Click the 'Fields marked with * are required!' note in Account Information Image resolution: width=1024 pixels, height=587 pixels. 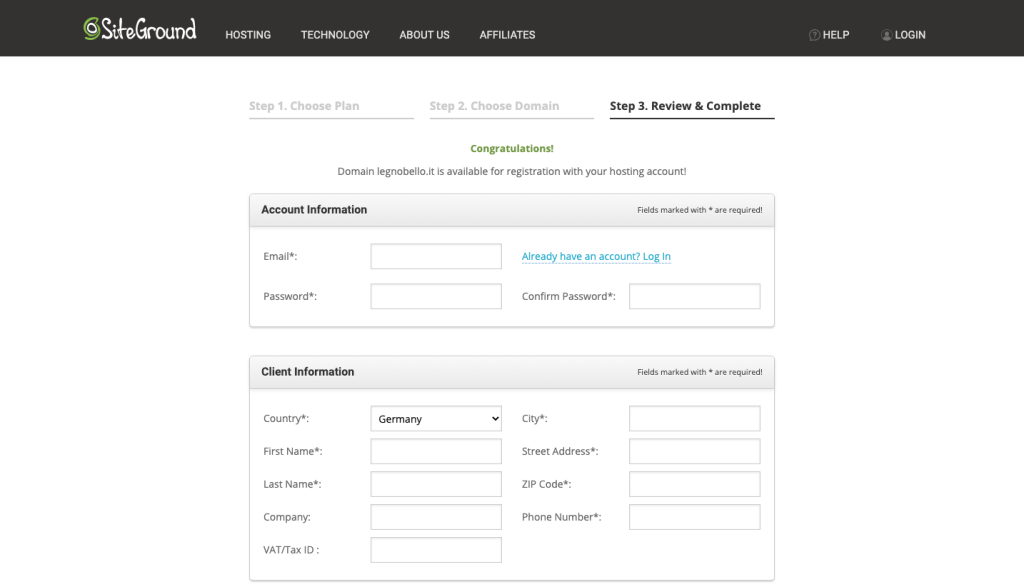(x=700, y=210)
